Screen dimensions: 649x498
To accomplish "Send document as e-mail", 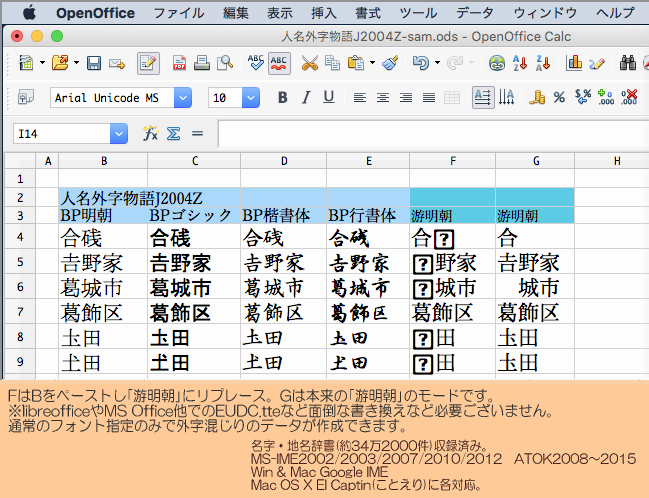I will [x=117, y=63].
